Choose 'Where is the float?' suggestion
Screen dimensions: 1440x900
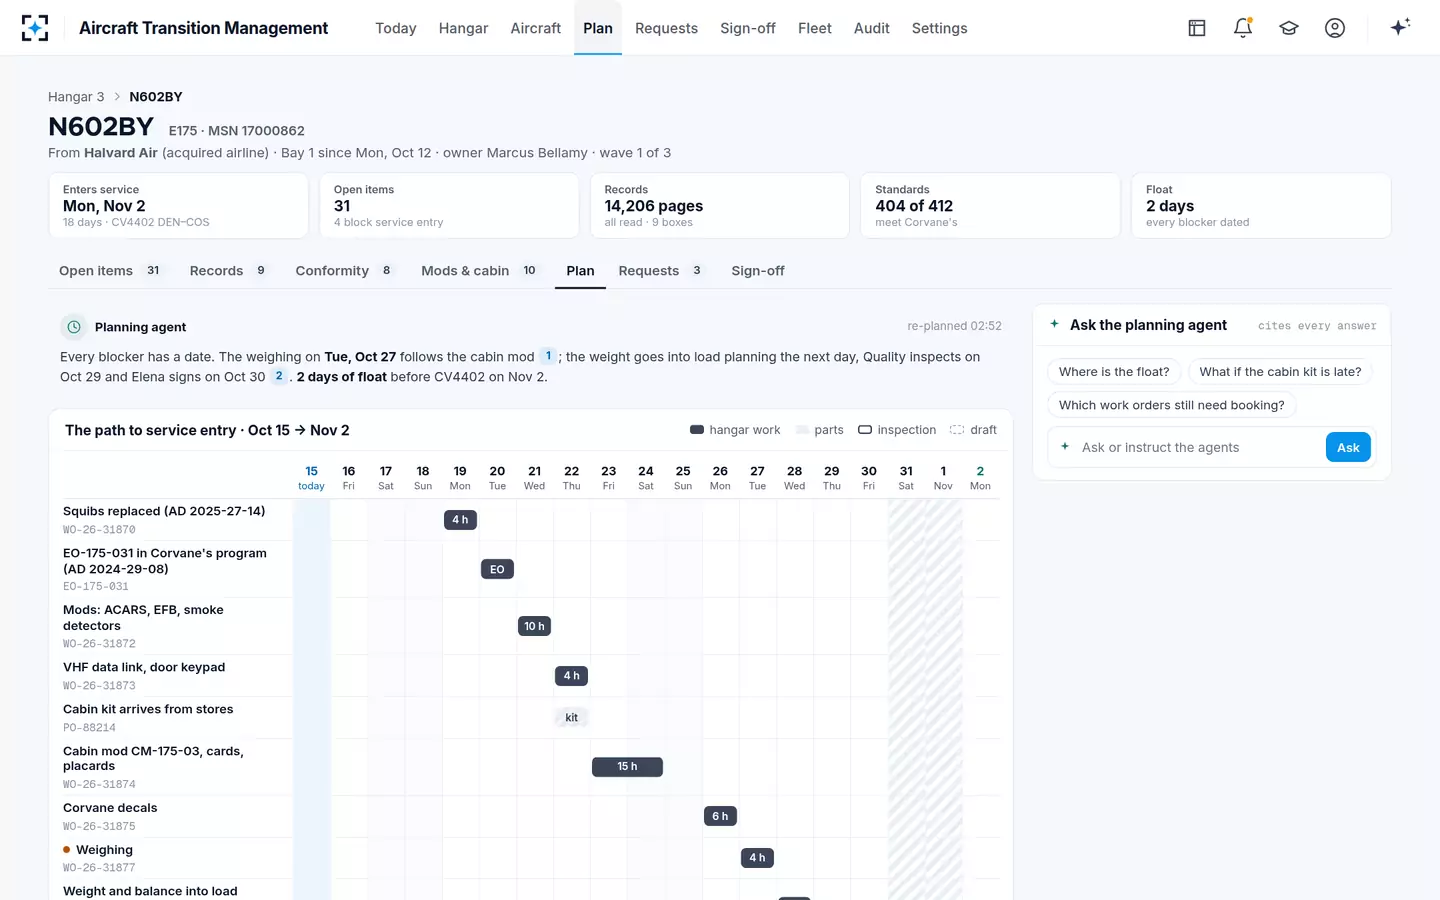pyautogui.click(x=1114, y=372)
